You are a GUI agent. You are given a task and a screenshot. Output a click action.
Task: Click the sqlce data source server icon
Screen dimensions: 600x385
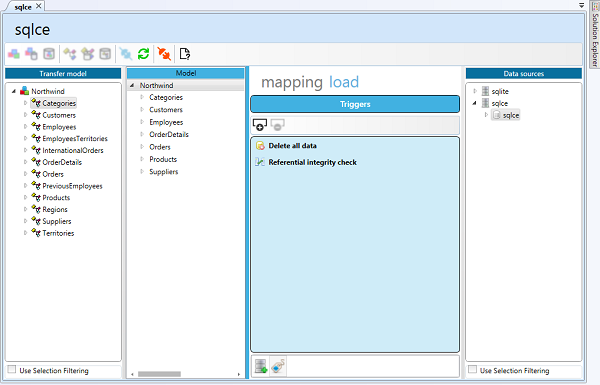click(x=485, y=103)
